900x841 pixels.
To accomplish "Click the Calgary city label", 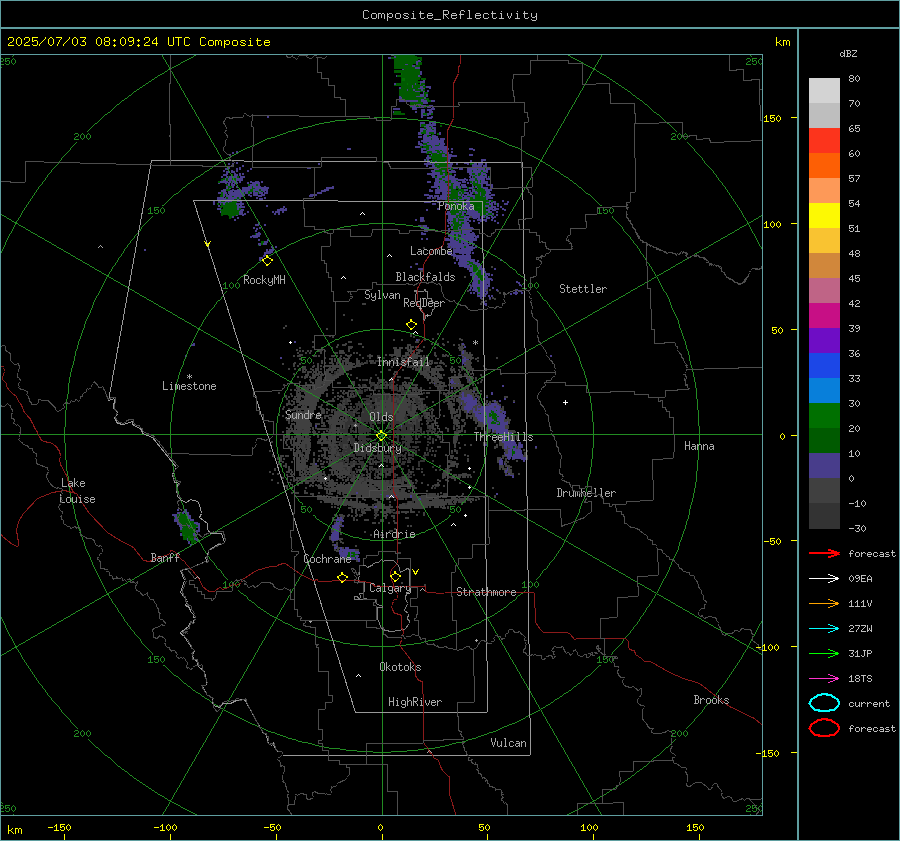I will pyautogui.click(x=390, y=588).
